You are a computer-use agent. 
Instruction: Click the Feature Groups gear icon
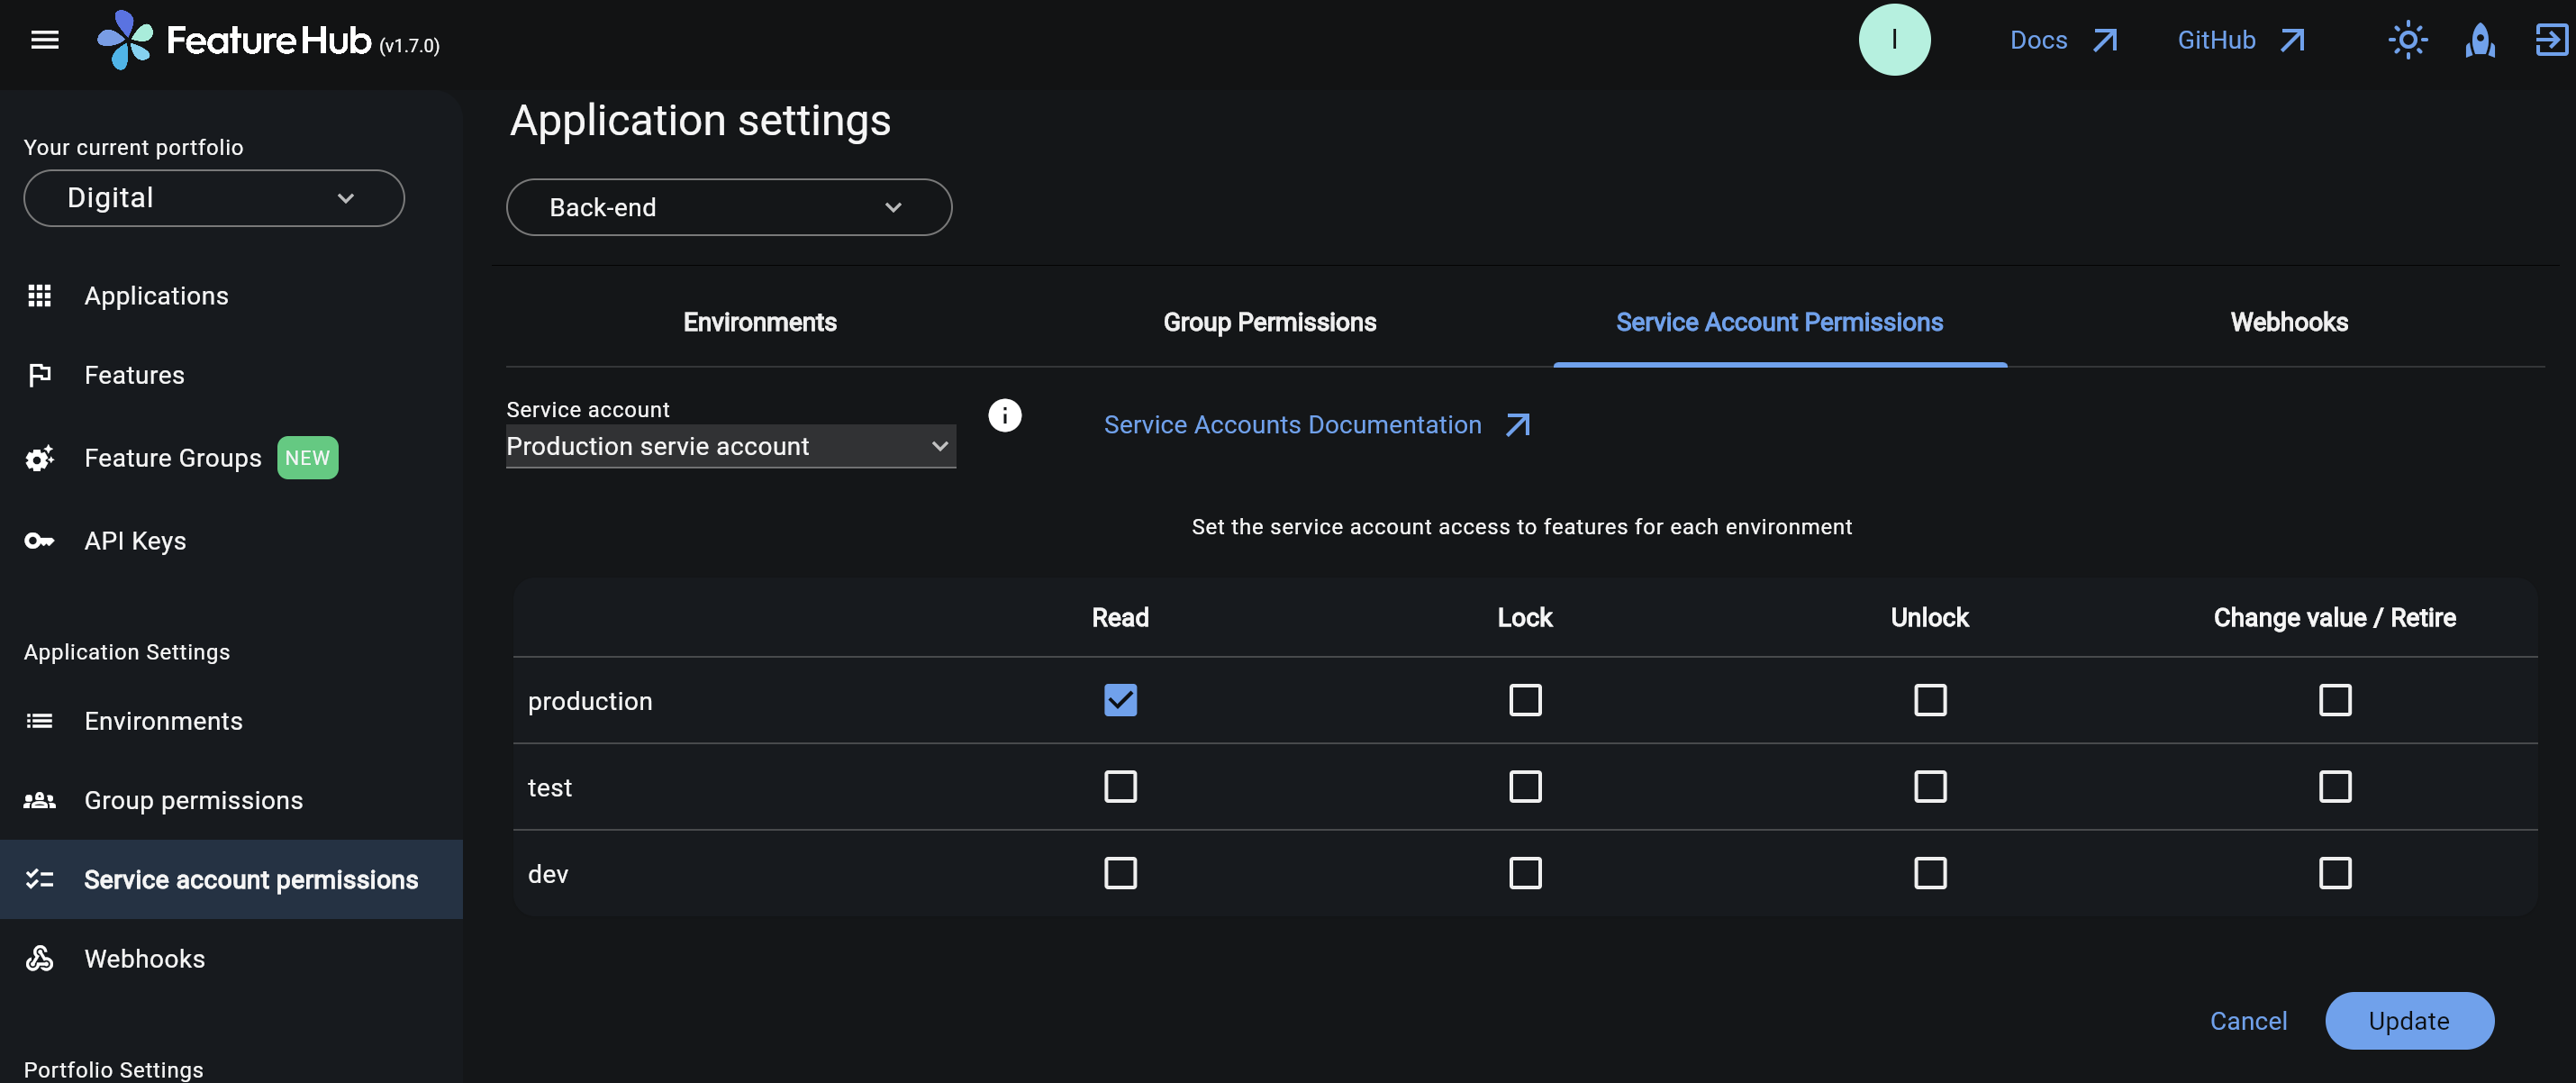[x=40, y=457]
